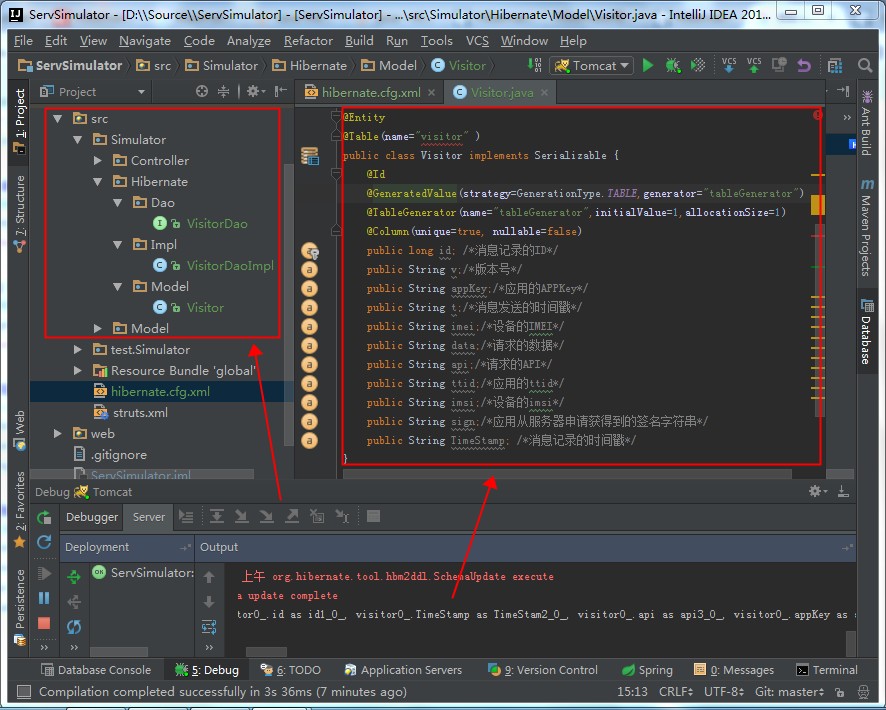Open the Navigate menu
Image resolution: width=886 pixels, height=710 pixels.
[x=145, y=41]
